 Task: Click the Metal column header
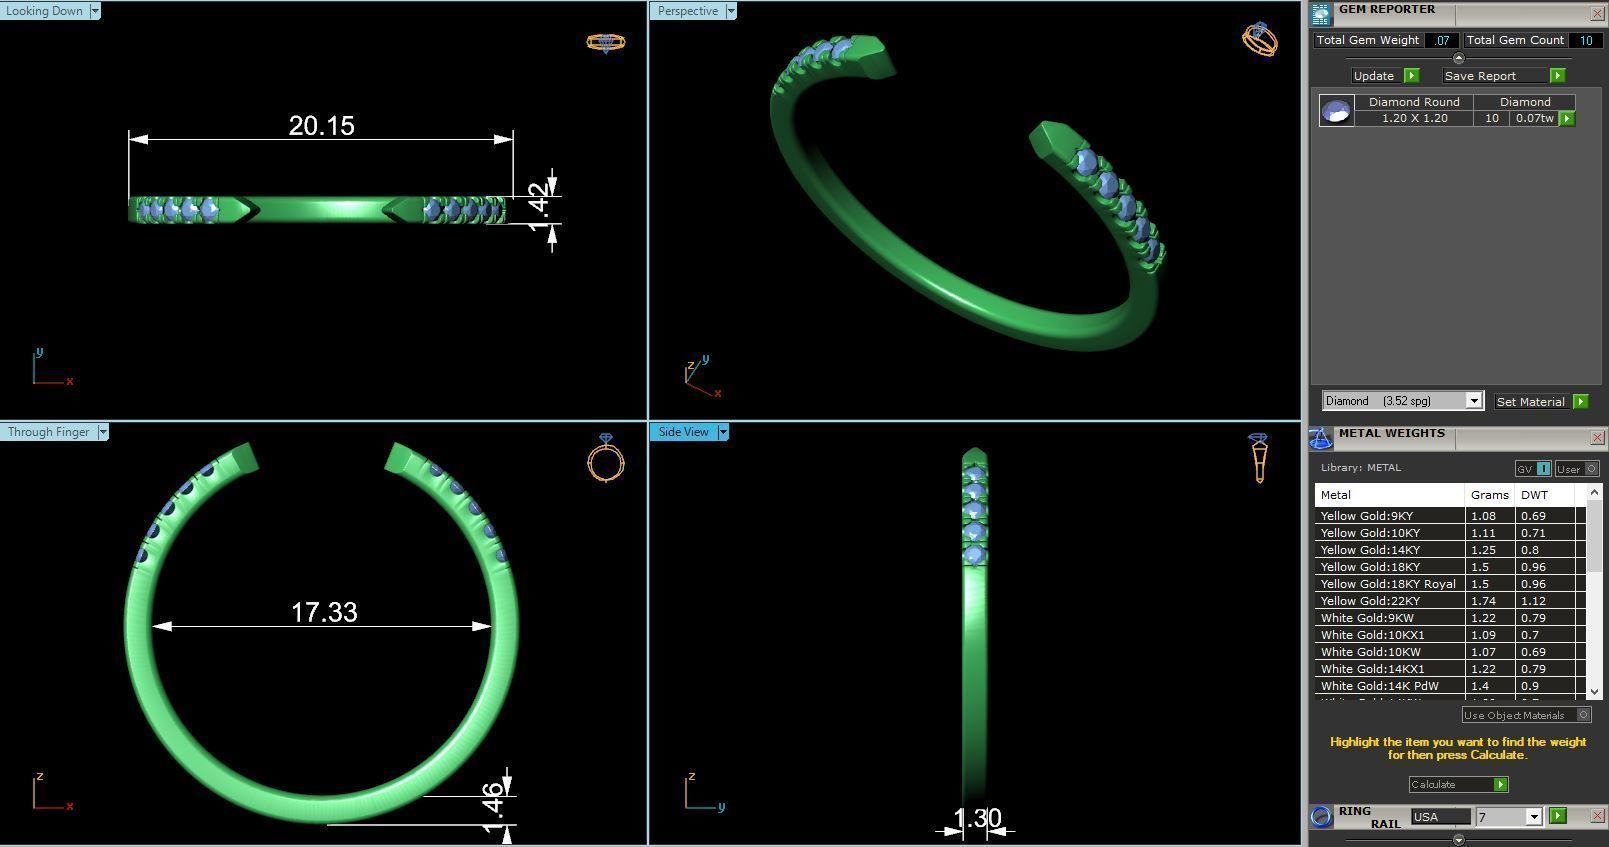pos(1390,495)
